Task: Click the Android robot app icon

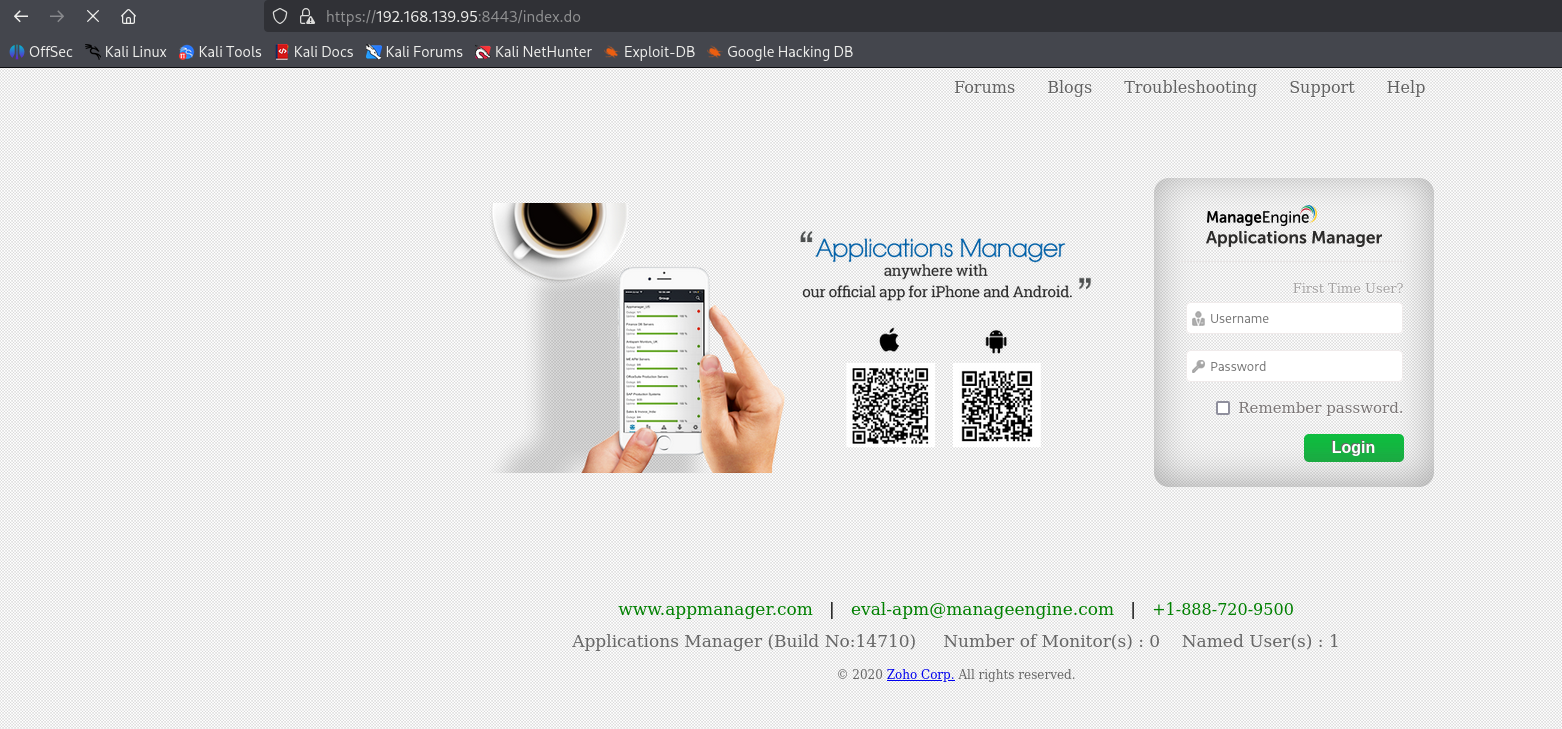Action: point(995,341)
